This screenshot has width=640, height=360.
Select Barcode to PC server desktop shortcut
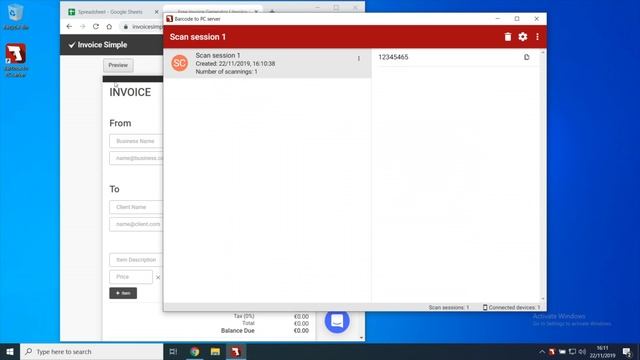(x=16, y=60)
